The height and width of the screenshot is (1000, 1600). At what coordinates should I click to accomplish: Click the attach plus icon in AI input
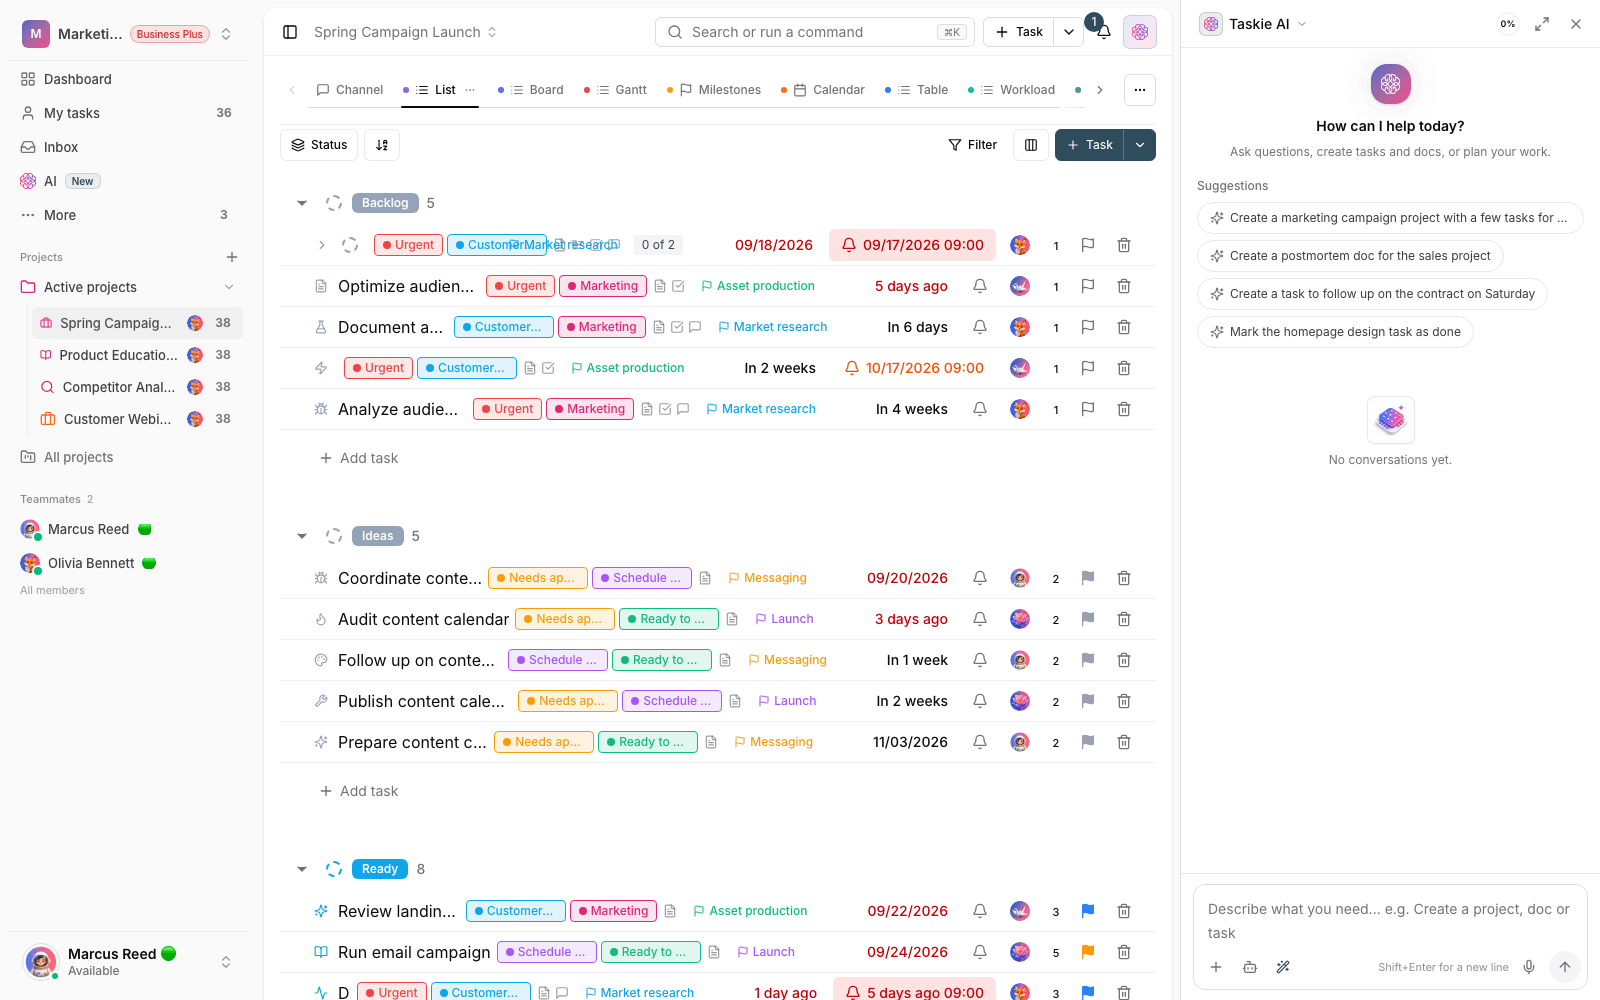[1216, 967]
